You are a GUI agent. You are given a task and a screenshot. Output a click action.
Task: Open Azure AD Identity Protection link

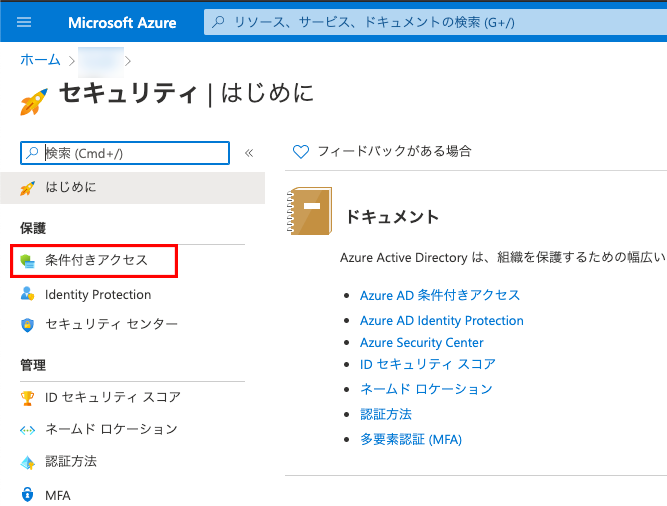click(x=442, y=320)
